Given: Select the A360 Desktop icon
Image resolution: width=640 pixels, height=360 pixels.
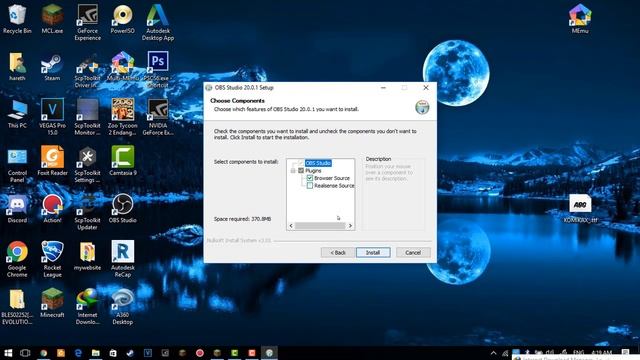Looking at the screenshot, I should (122, 307).
